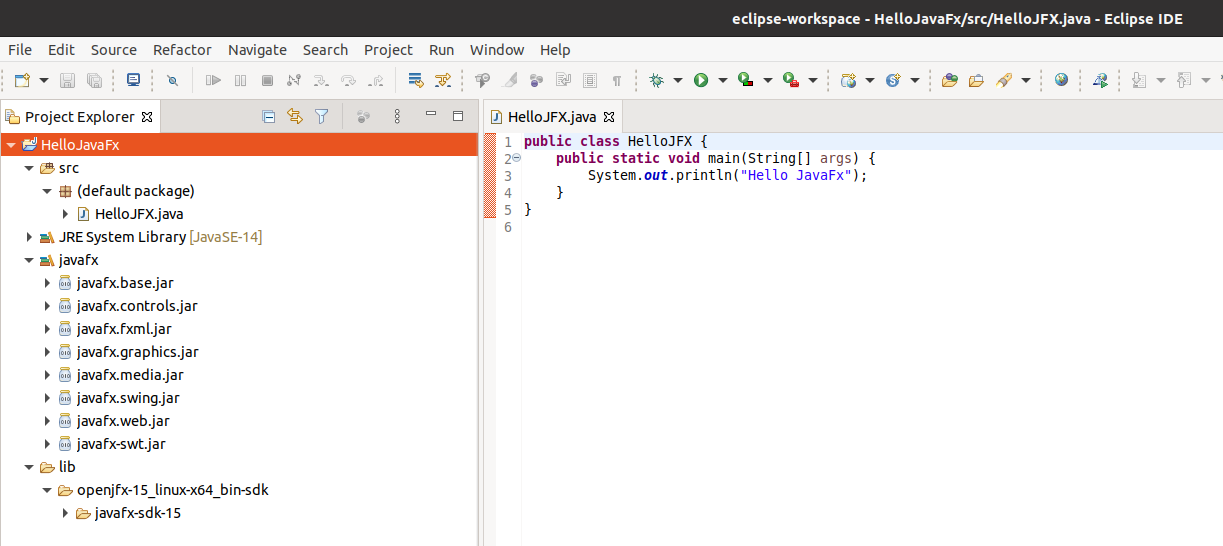The width and height of the screenshot is (1223, 546).
Task: Maximize the Project Explorer view
Action: (x=458, y=116)
